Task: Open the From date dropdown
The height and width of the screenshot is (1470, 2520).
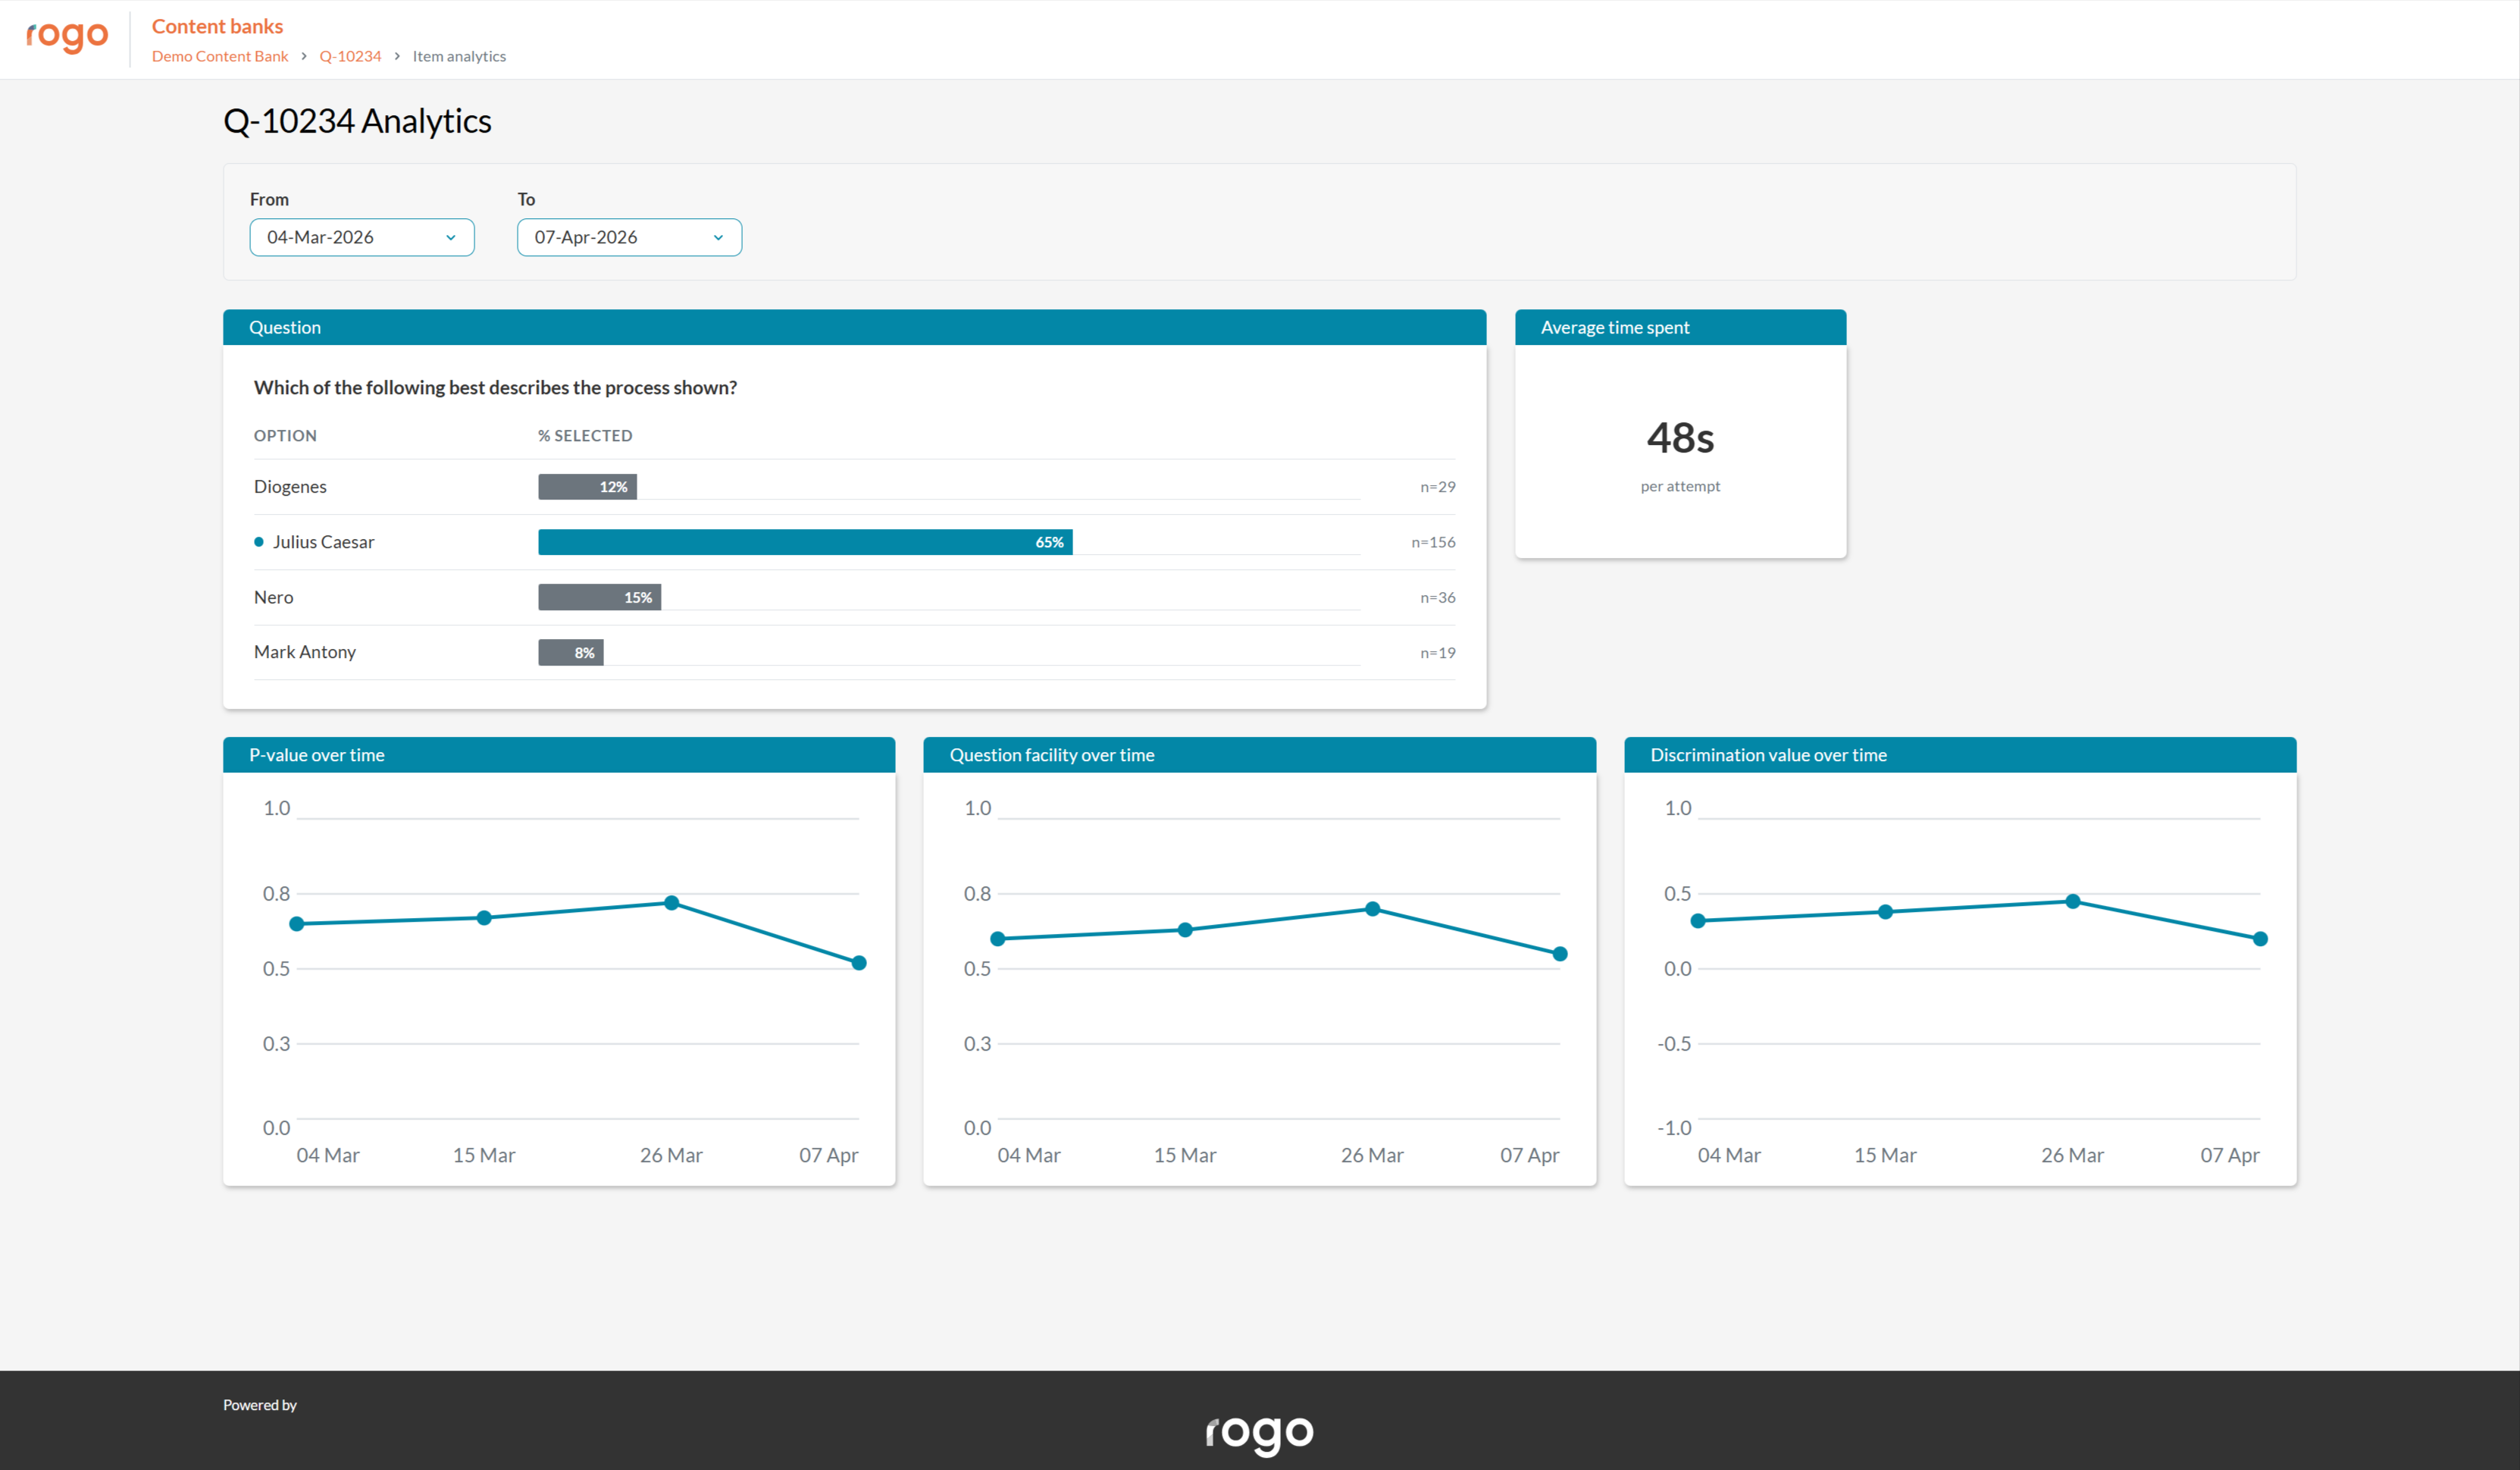Action: (362, 237)
